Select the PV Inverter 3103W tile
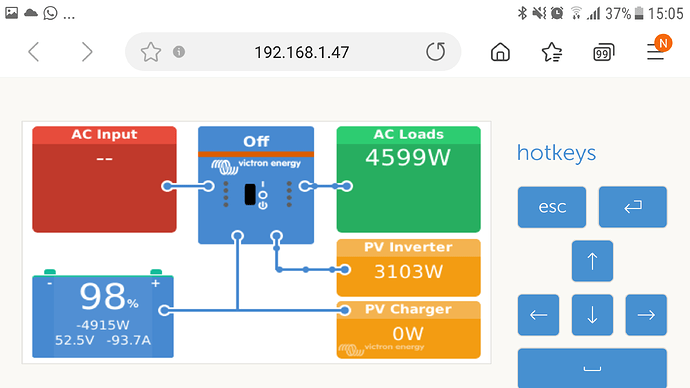 click(x=408, y=267)
